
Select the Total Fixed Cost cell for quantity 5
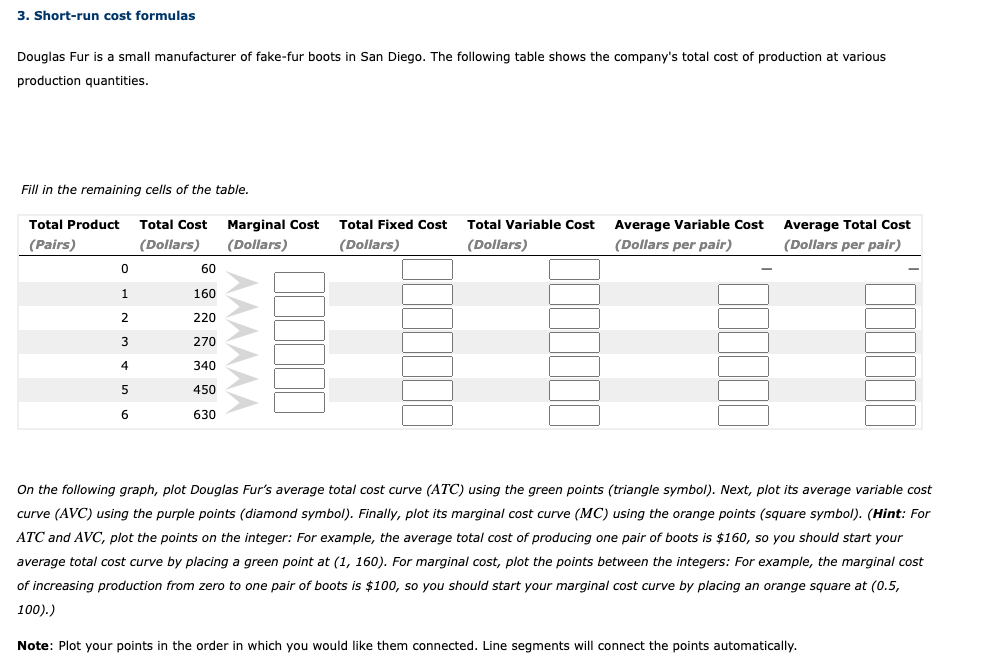[427, 390]
